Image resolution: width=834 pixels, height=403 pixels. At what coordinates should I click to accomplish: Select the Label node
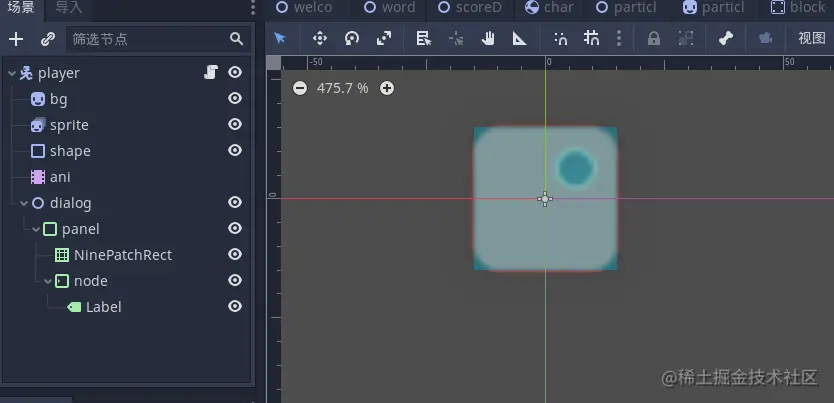104,307
